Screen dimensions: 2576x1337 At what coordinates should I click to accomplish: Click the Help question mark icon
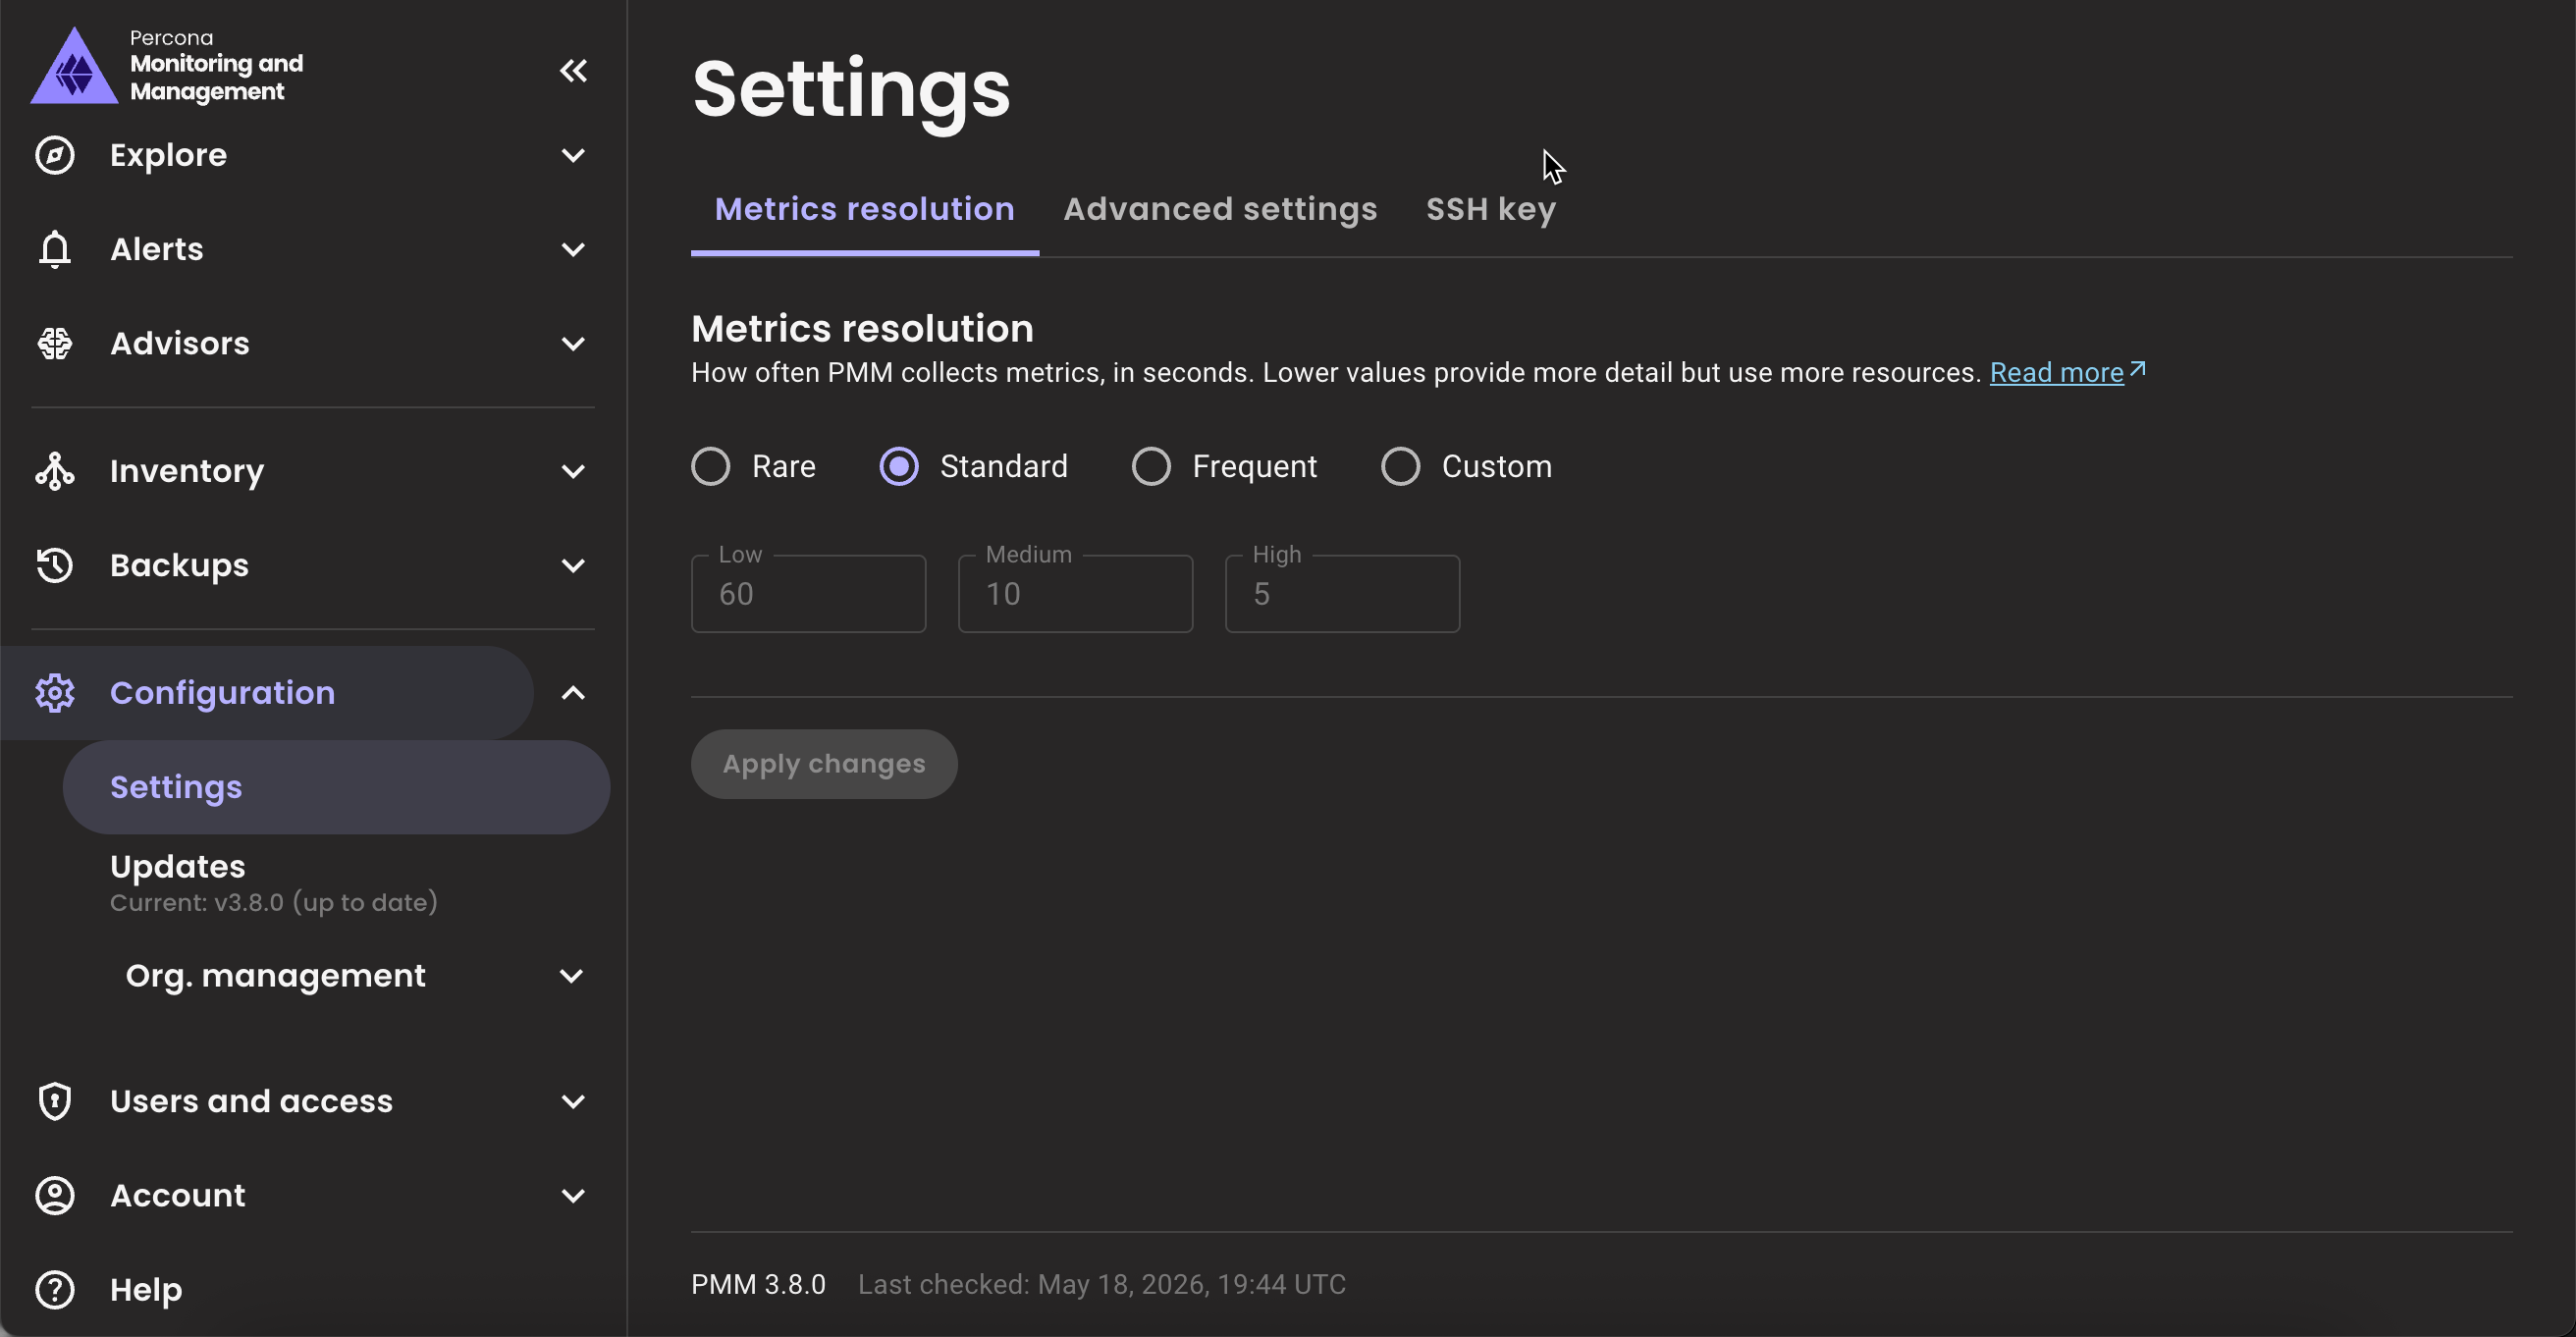tap(55, 1289)
